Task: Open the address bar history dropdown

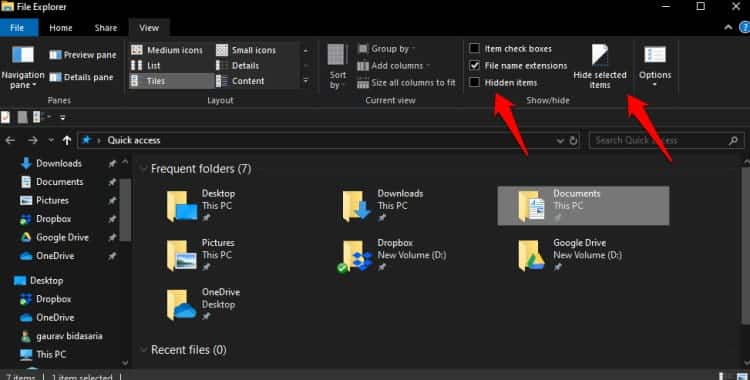Action: click(x=560, y=141)
